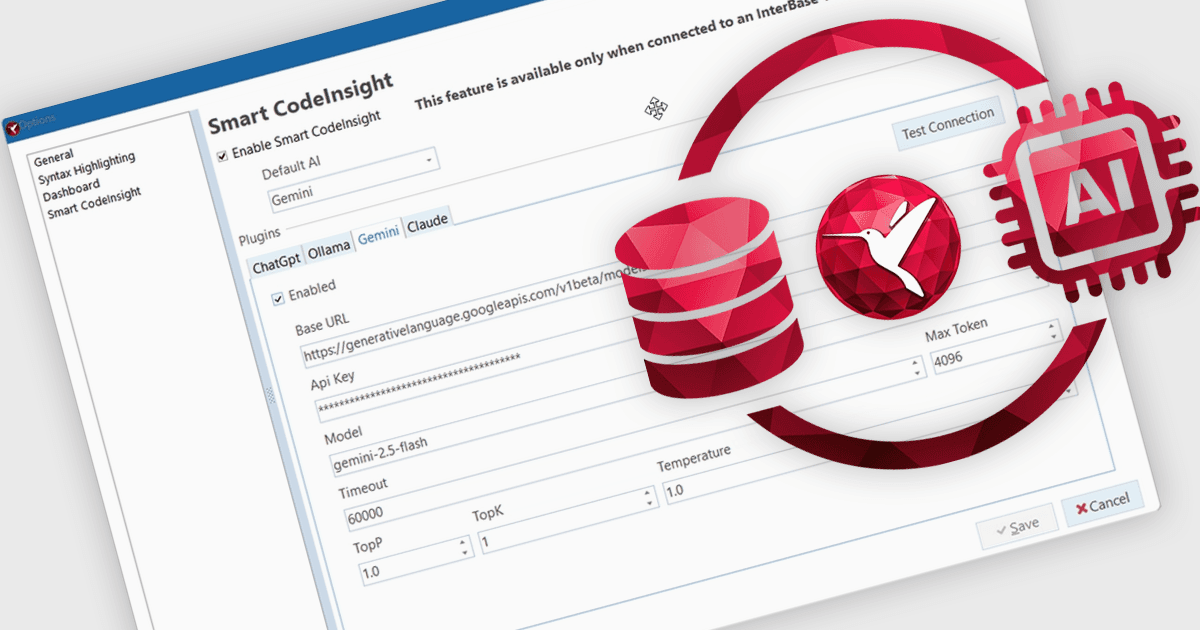Click the TopP label
This screenshot has height=630, width=1200.
(367, 547)
